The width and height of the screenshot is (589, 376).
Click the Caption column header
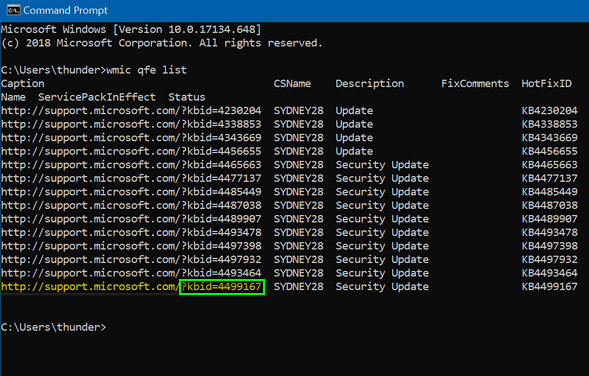click(23, 83)
